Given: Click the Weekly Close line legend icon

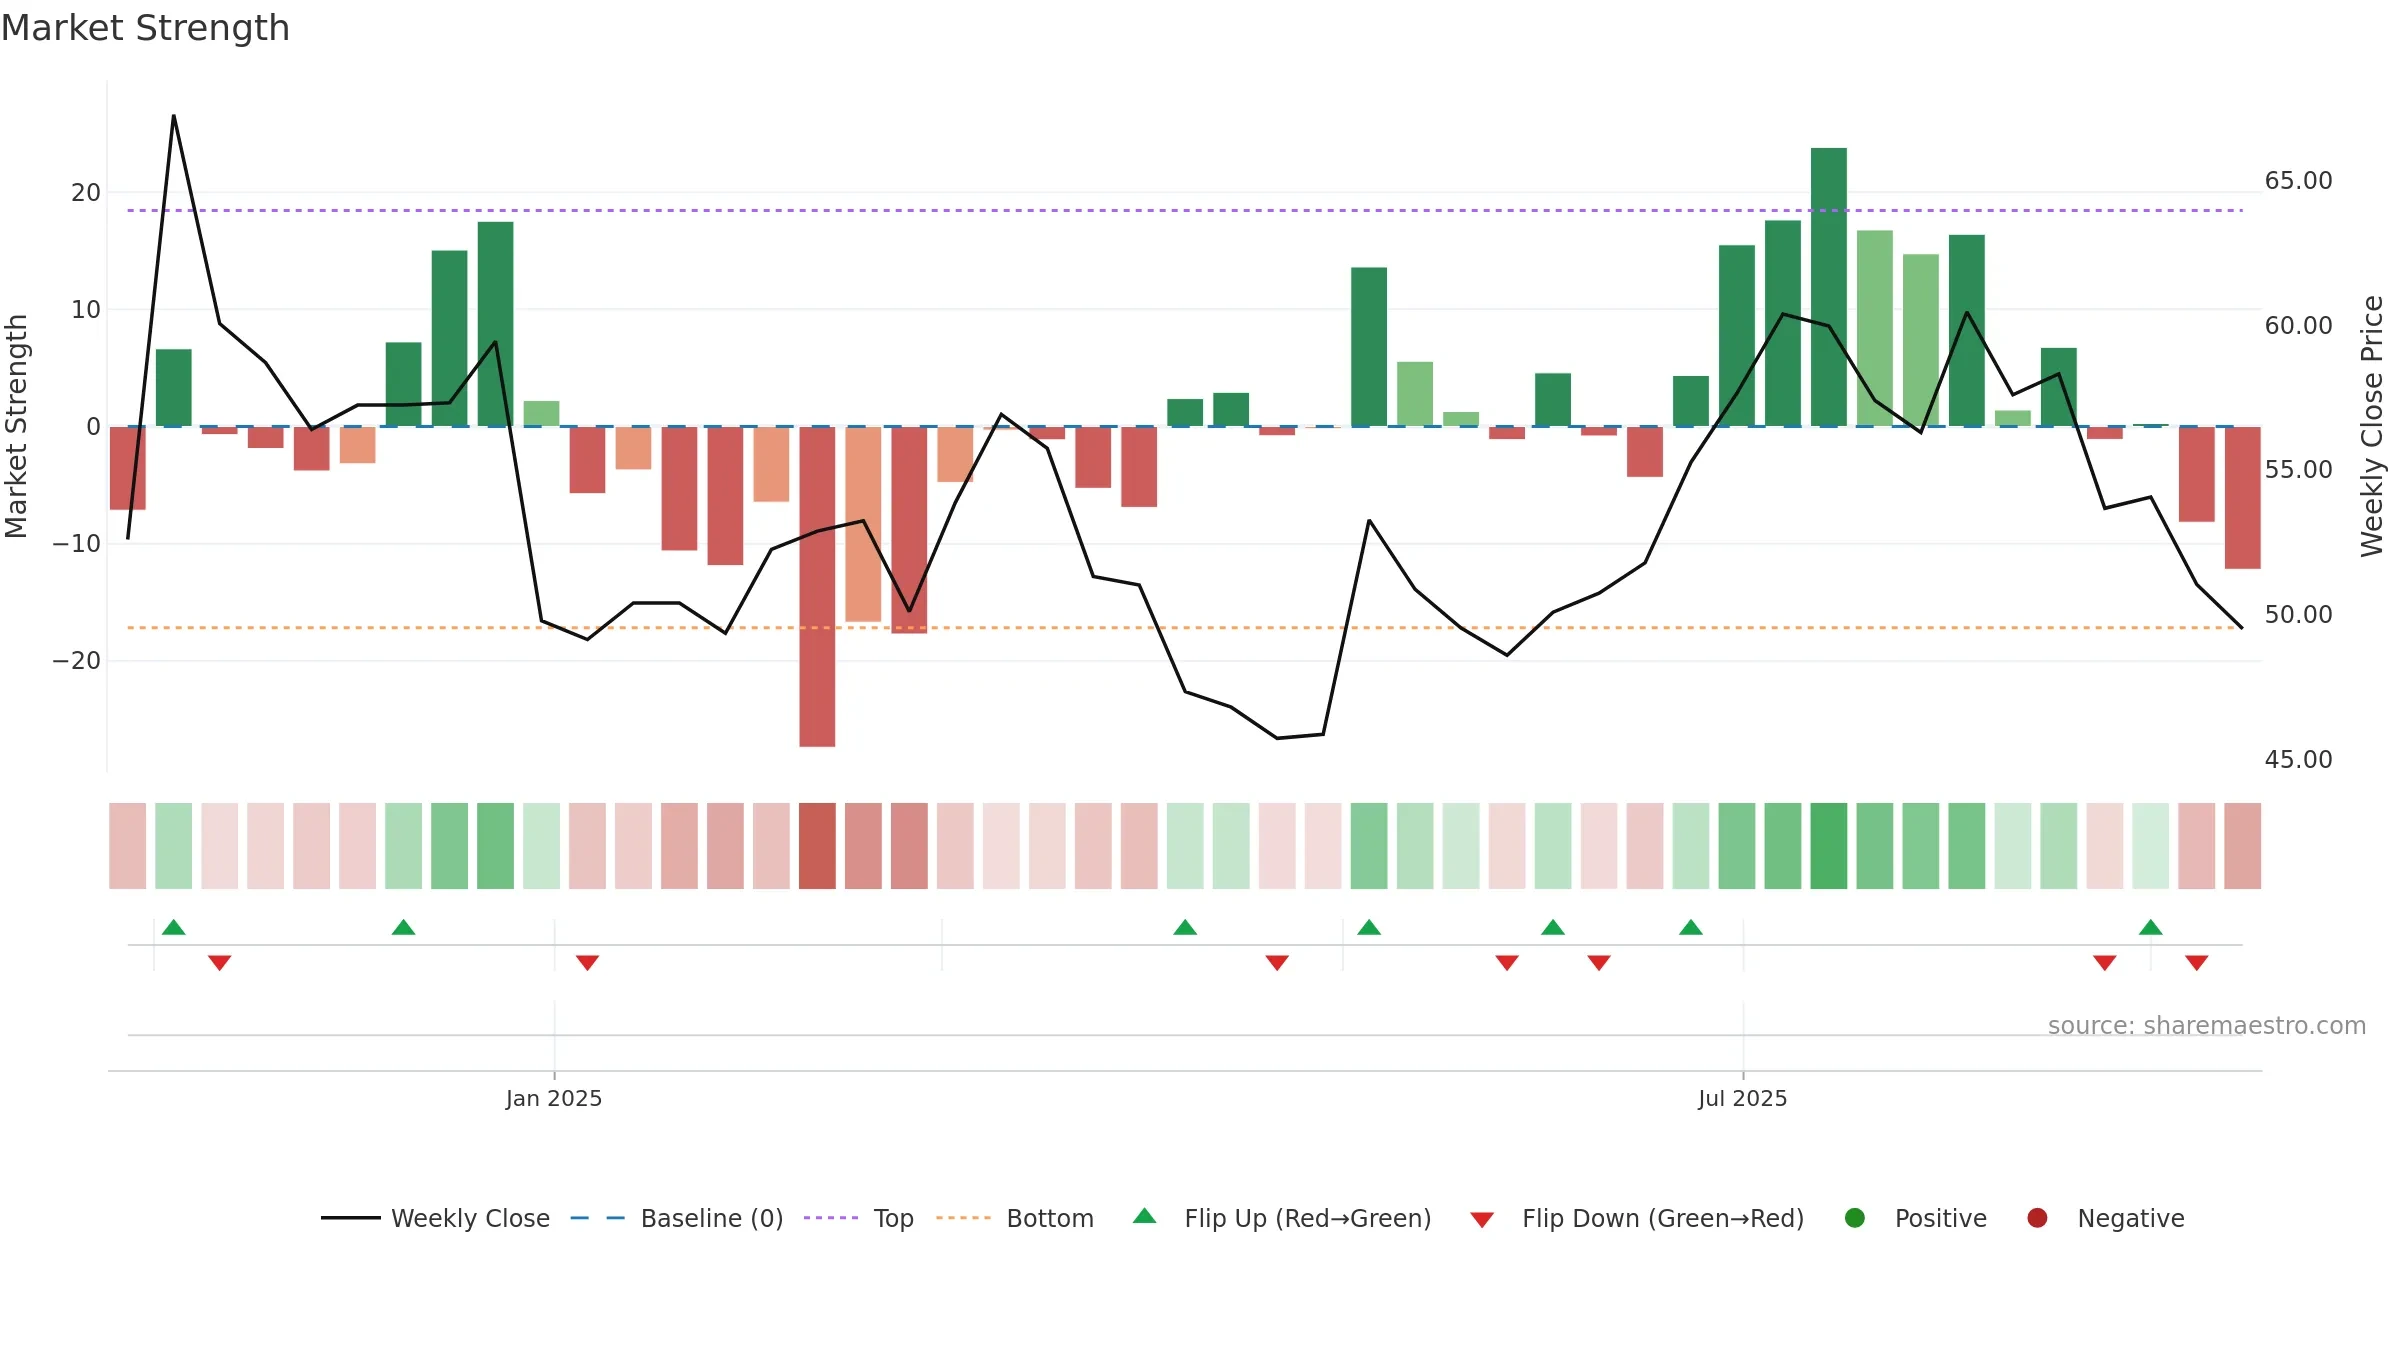Looking at the screenshot, I should point(350,1218).
